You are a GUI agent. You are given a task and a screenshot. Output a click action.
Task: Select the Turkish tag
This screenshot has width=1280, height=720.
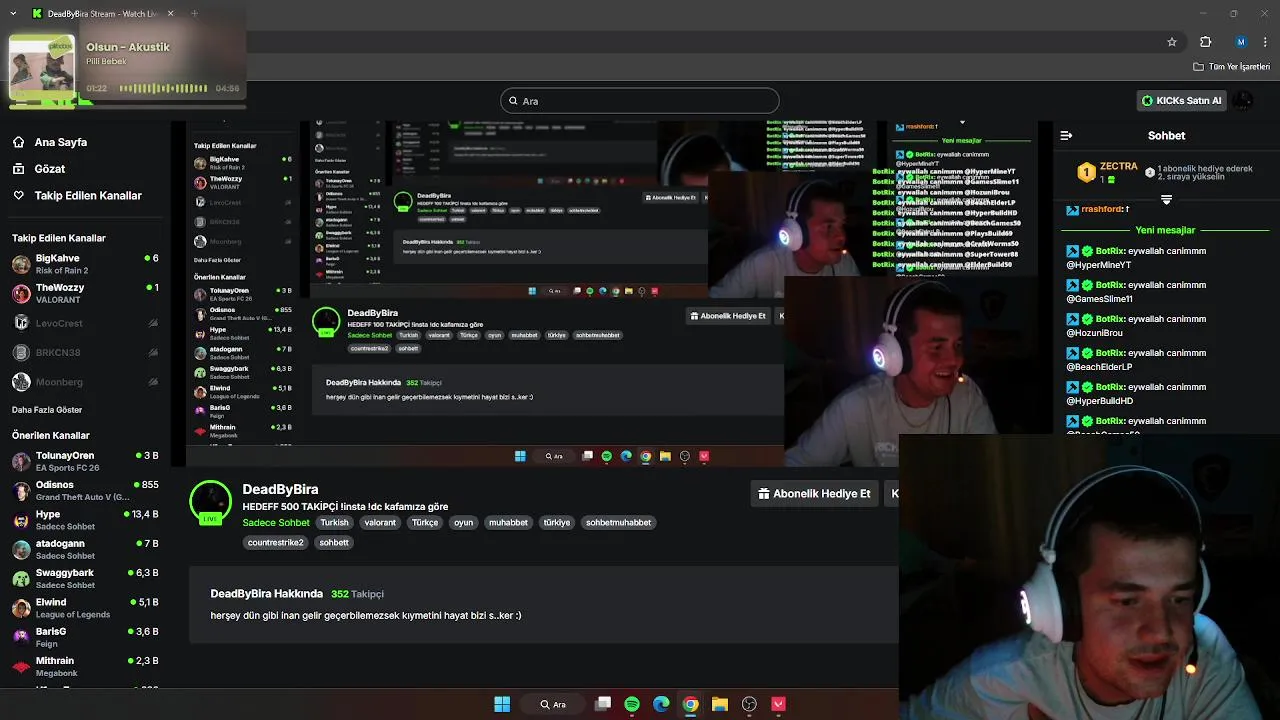334,523
